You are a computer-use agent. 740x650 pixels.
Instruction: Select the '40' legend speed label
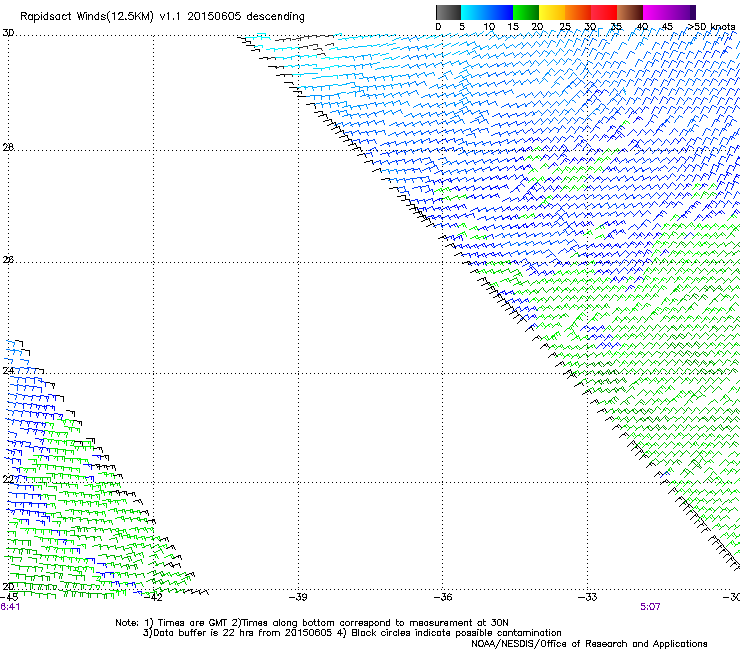[x=642, y=27]
